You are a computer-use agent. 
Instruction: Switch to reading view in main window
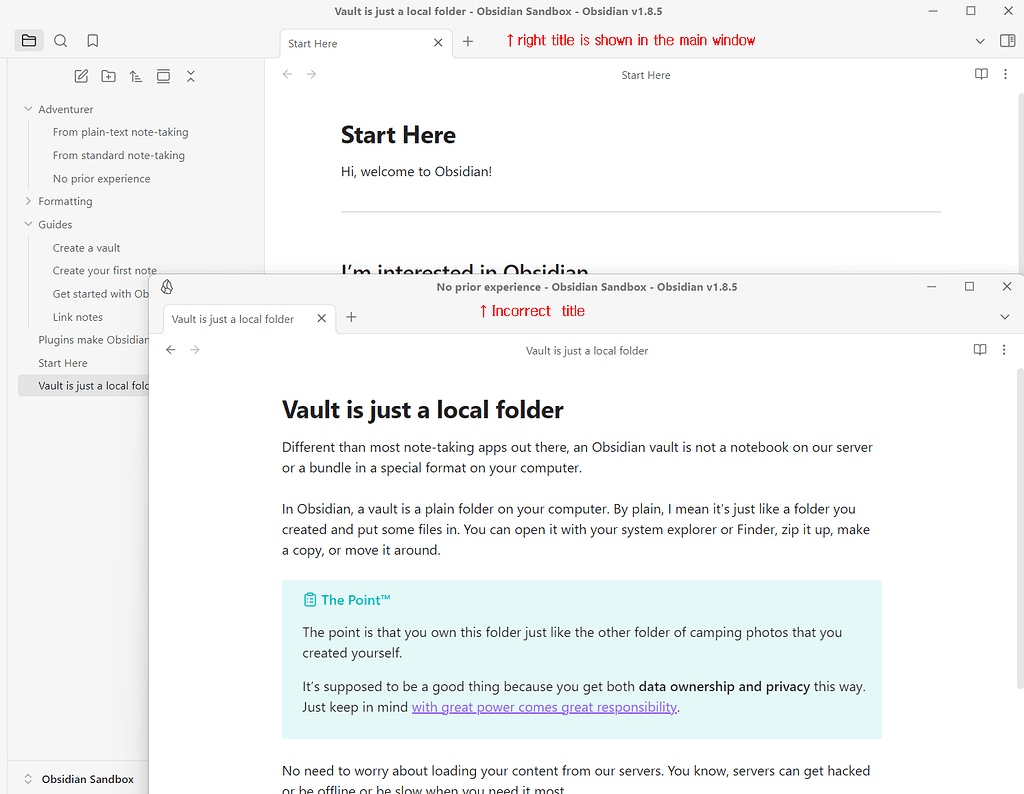point(981,74)
